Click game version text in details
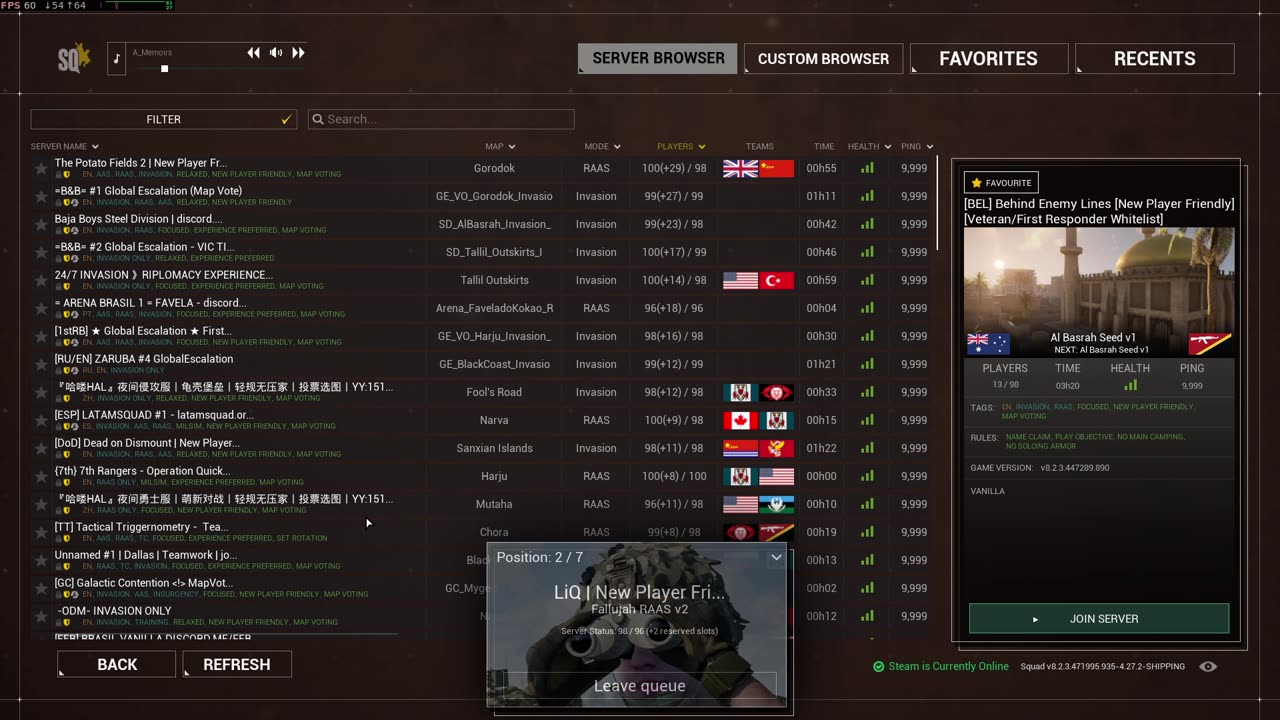Screen dimensions: 1280x720 [1039, 467]
